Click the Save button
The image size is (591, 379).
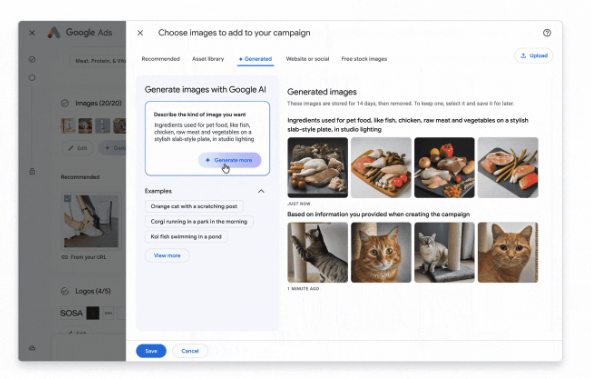point(151,351)
